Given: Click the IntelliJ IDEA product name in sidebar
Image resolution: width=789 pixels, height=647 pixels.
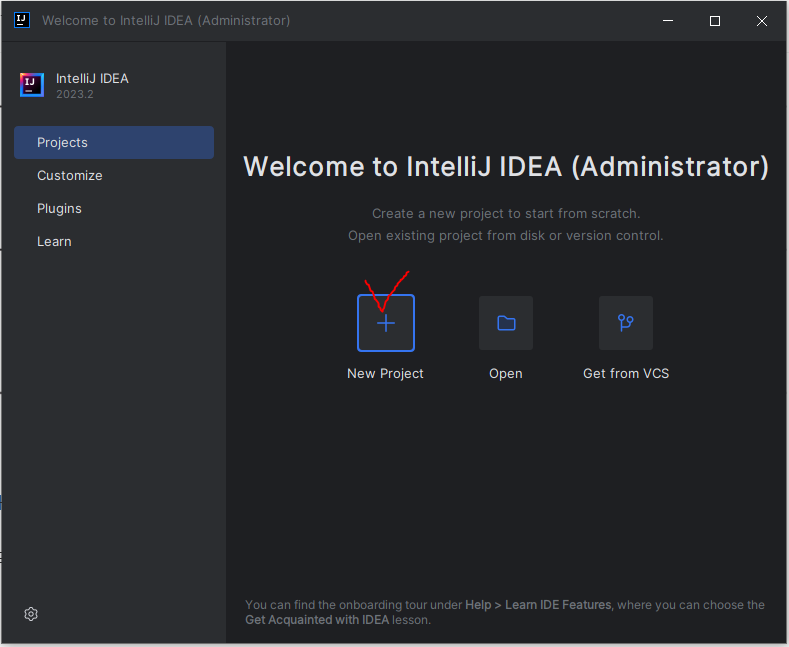Looking at the screenshot, I should click(x=92, y=78).
